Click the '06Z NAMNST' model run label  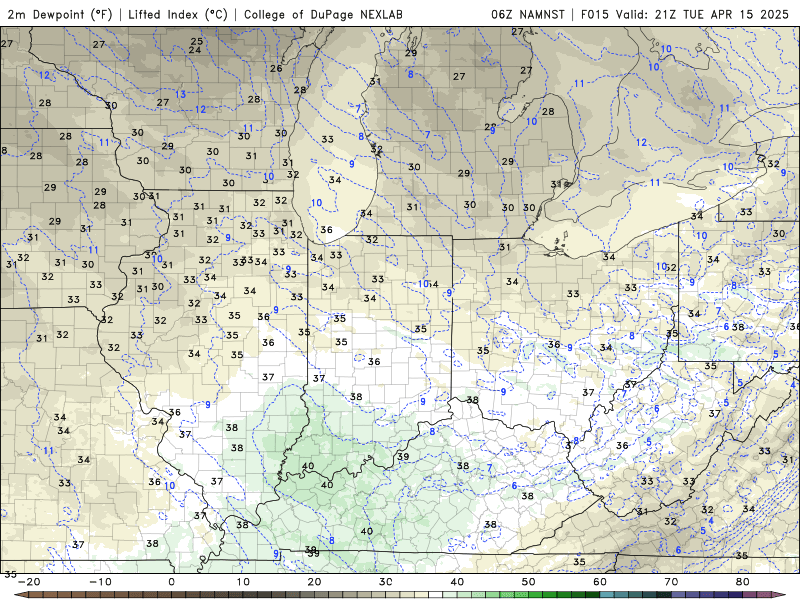click(528, 14)
